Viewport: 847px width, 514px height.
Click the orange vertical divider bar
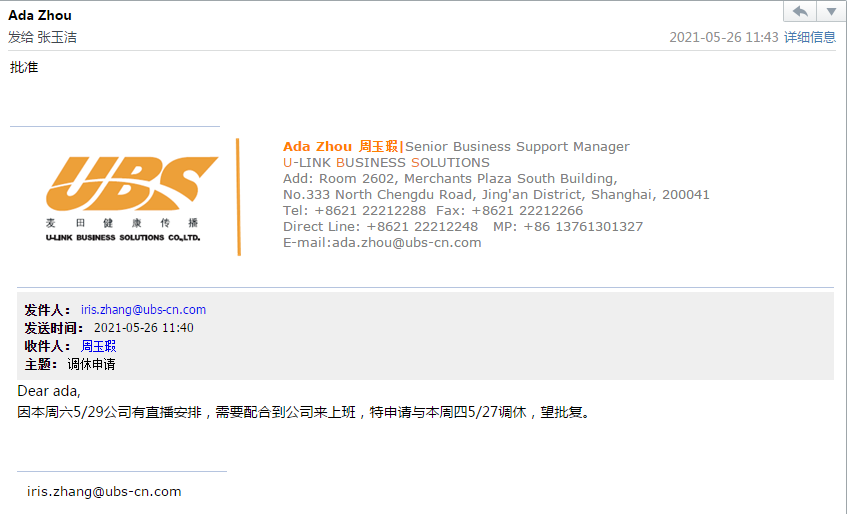tap(238, 197)
